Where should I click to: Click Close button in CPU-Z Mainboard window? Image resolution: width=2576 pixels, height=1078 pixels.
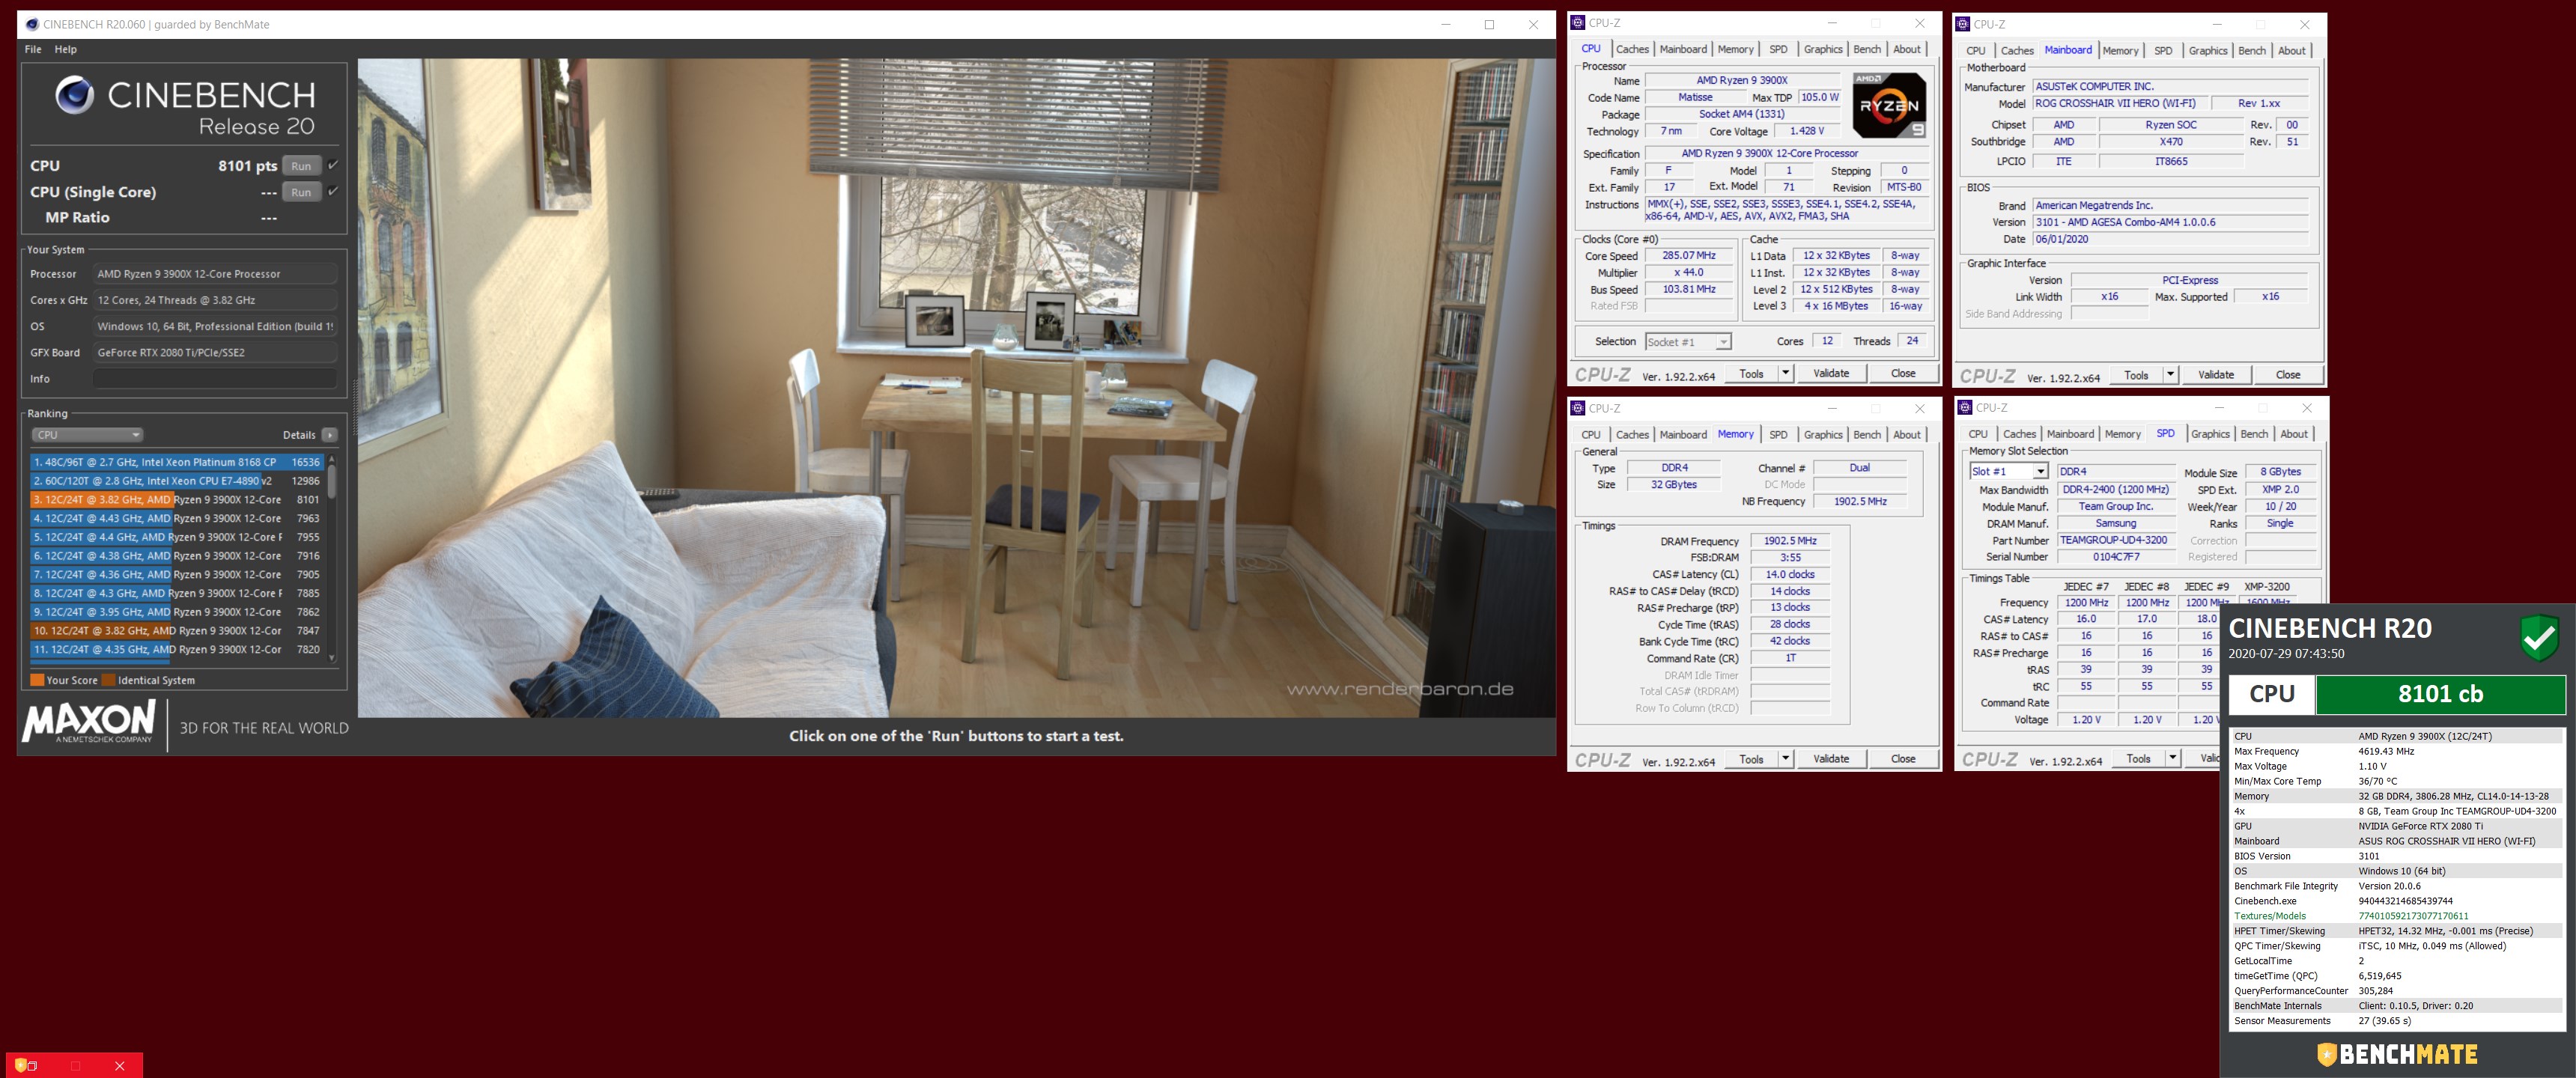click(2288, 375)
